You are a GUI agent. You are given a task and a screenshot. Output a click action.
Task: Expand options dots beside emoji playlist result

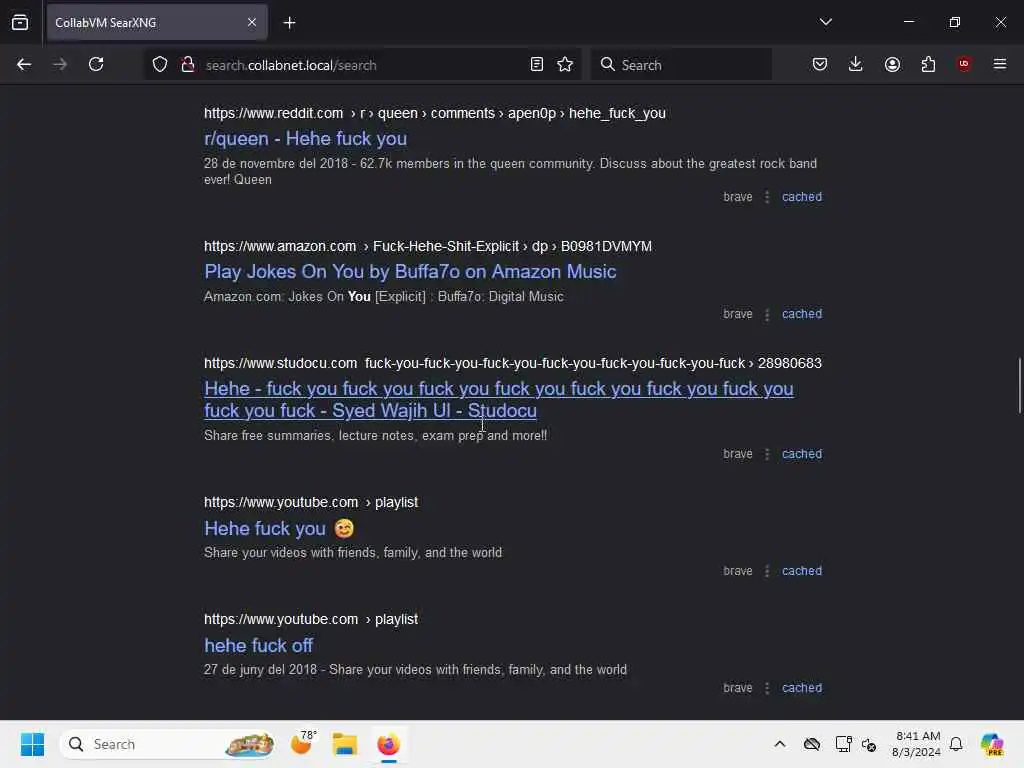(767, 571)
